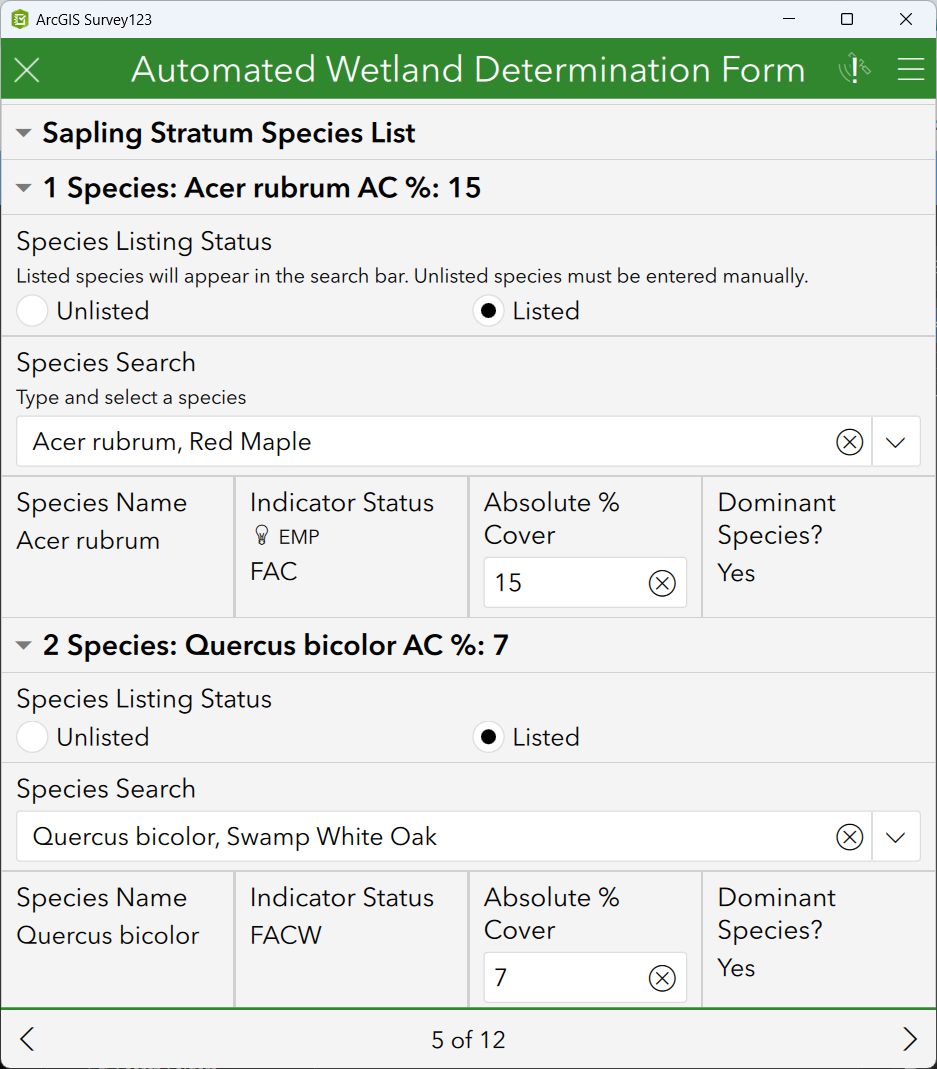Go to the next form page
937x1069 pixels.
909,1040
